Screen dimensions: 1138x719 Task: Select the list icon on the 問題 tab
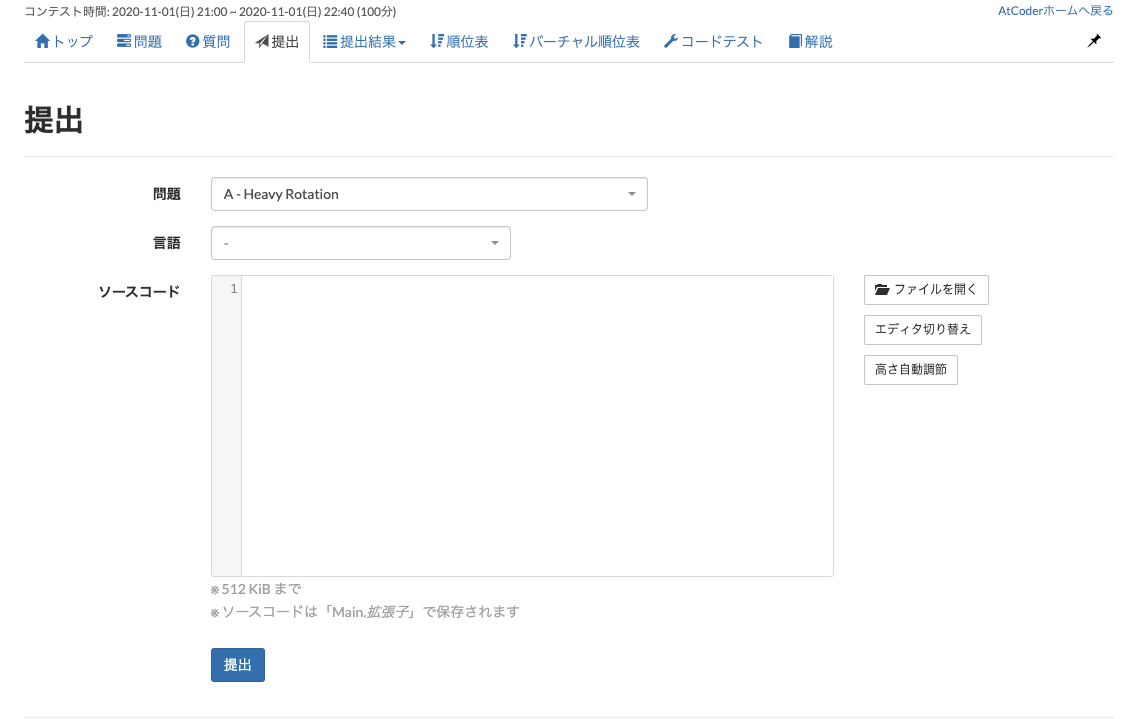(x=122, y=41)
